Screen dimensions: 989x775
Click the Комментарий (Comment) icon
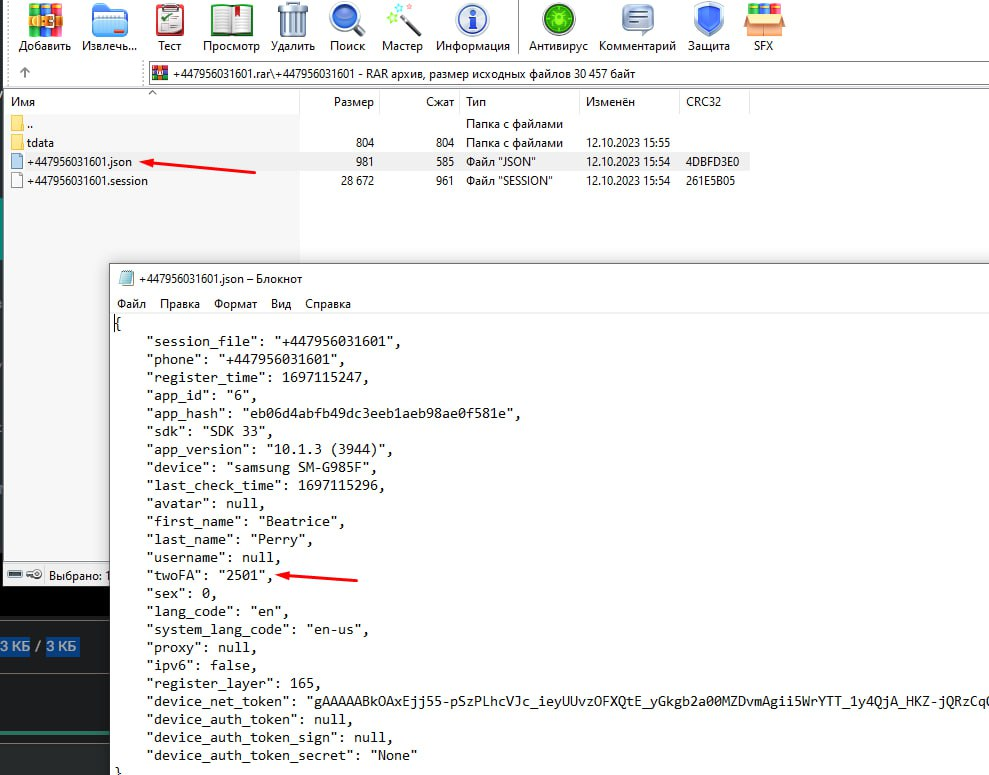[637, 20]
